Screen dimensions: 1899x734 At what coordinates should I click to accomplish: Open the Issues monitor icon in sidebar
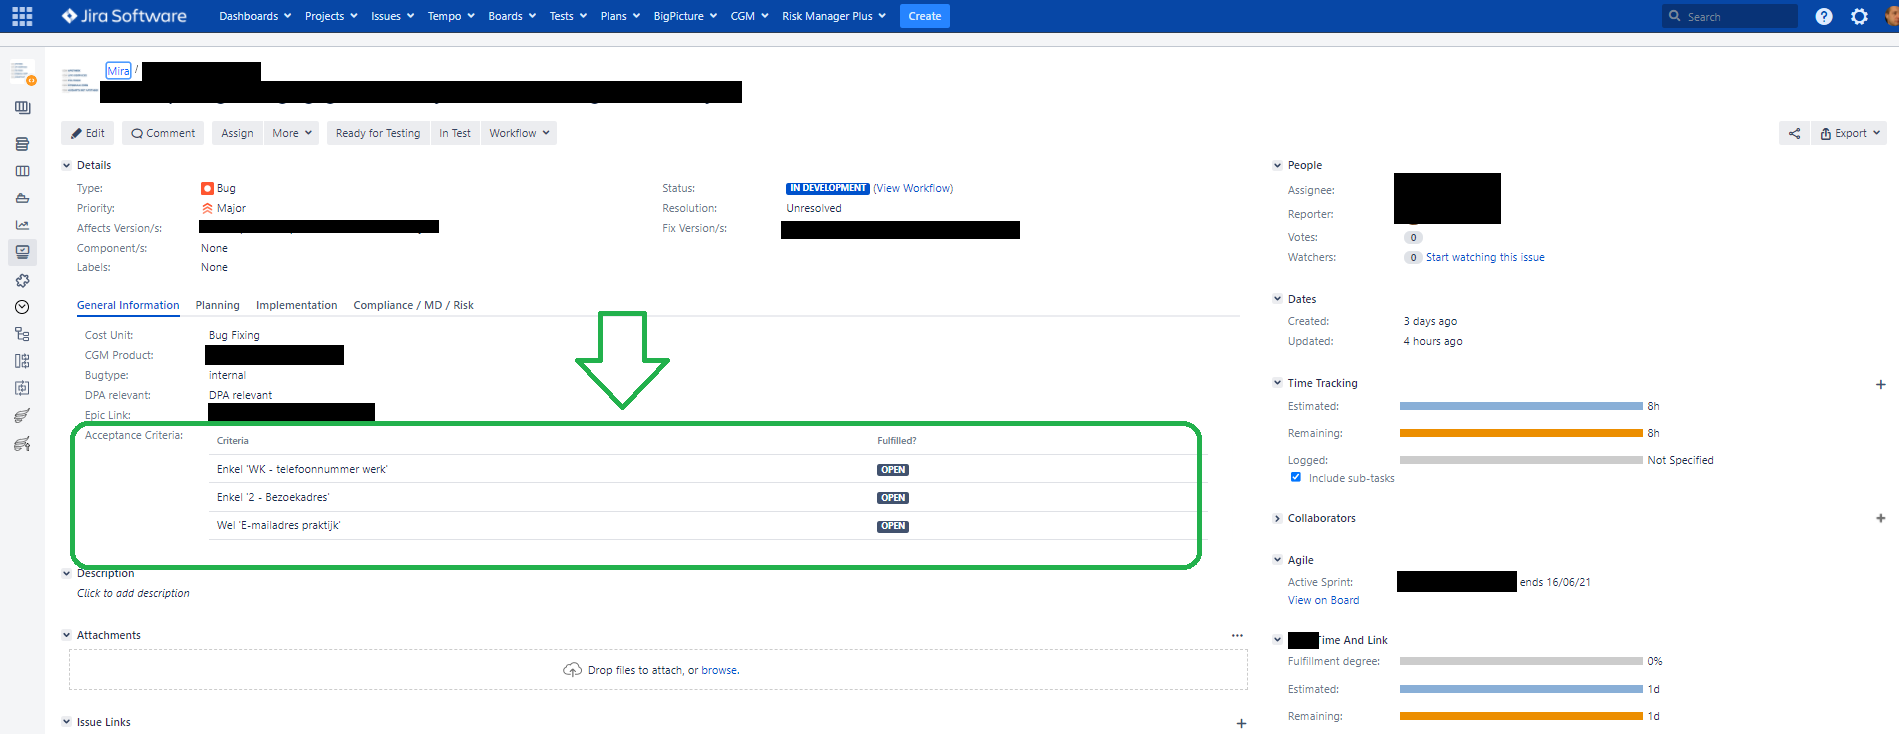point(22,252)
